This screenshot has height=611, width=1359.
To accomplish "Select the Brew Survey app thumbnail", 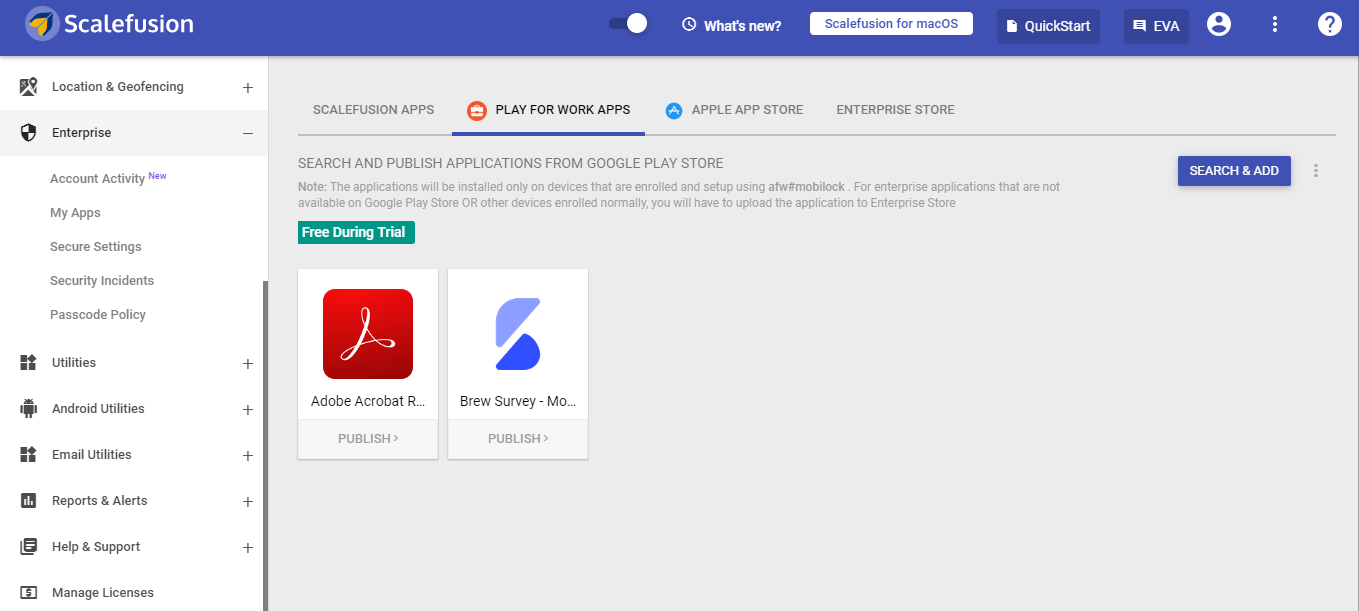I will (x=518, y=334).
